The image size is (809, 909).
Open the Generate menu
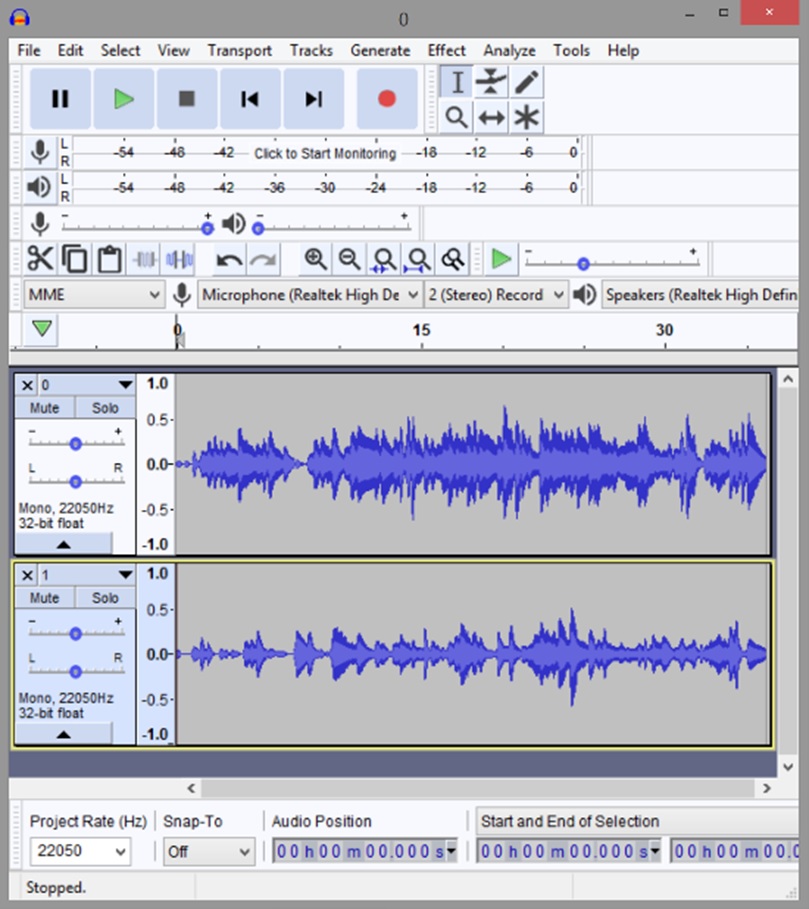380,50
